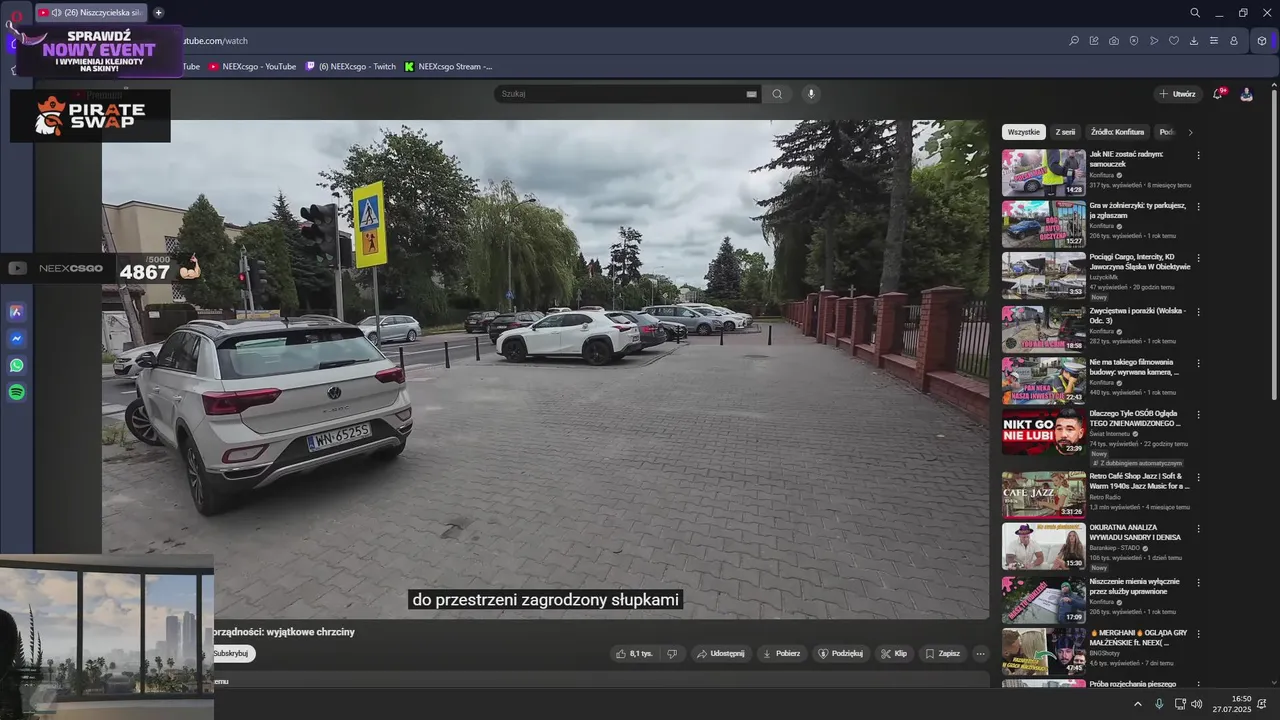Start voice search with microphone icon
This screenshot has height=720, width=1280.
pos(811,94)
